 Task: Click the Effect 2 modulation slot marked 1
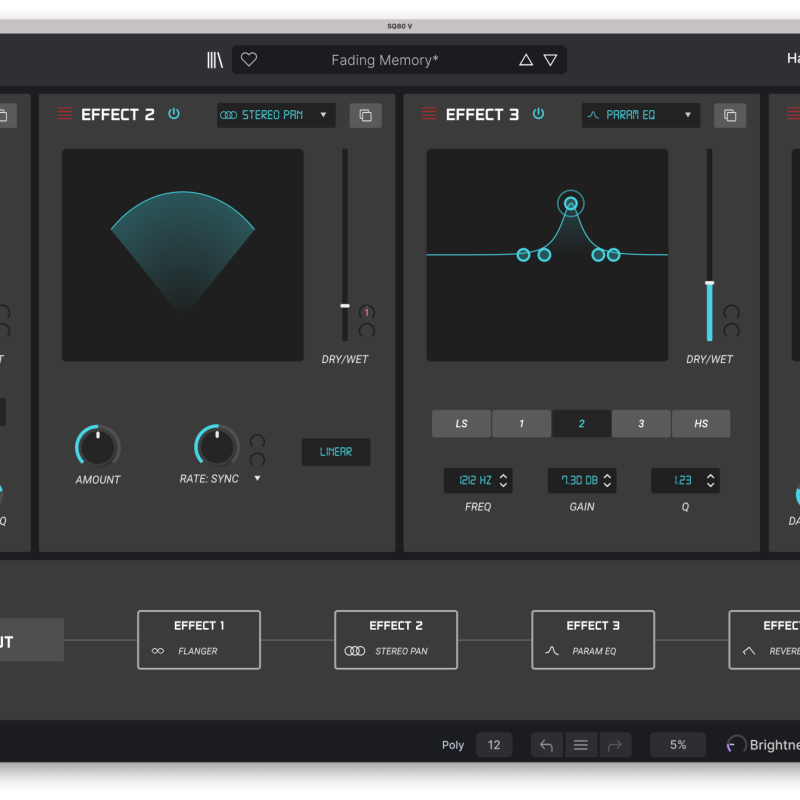367,312
